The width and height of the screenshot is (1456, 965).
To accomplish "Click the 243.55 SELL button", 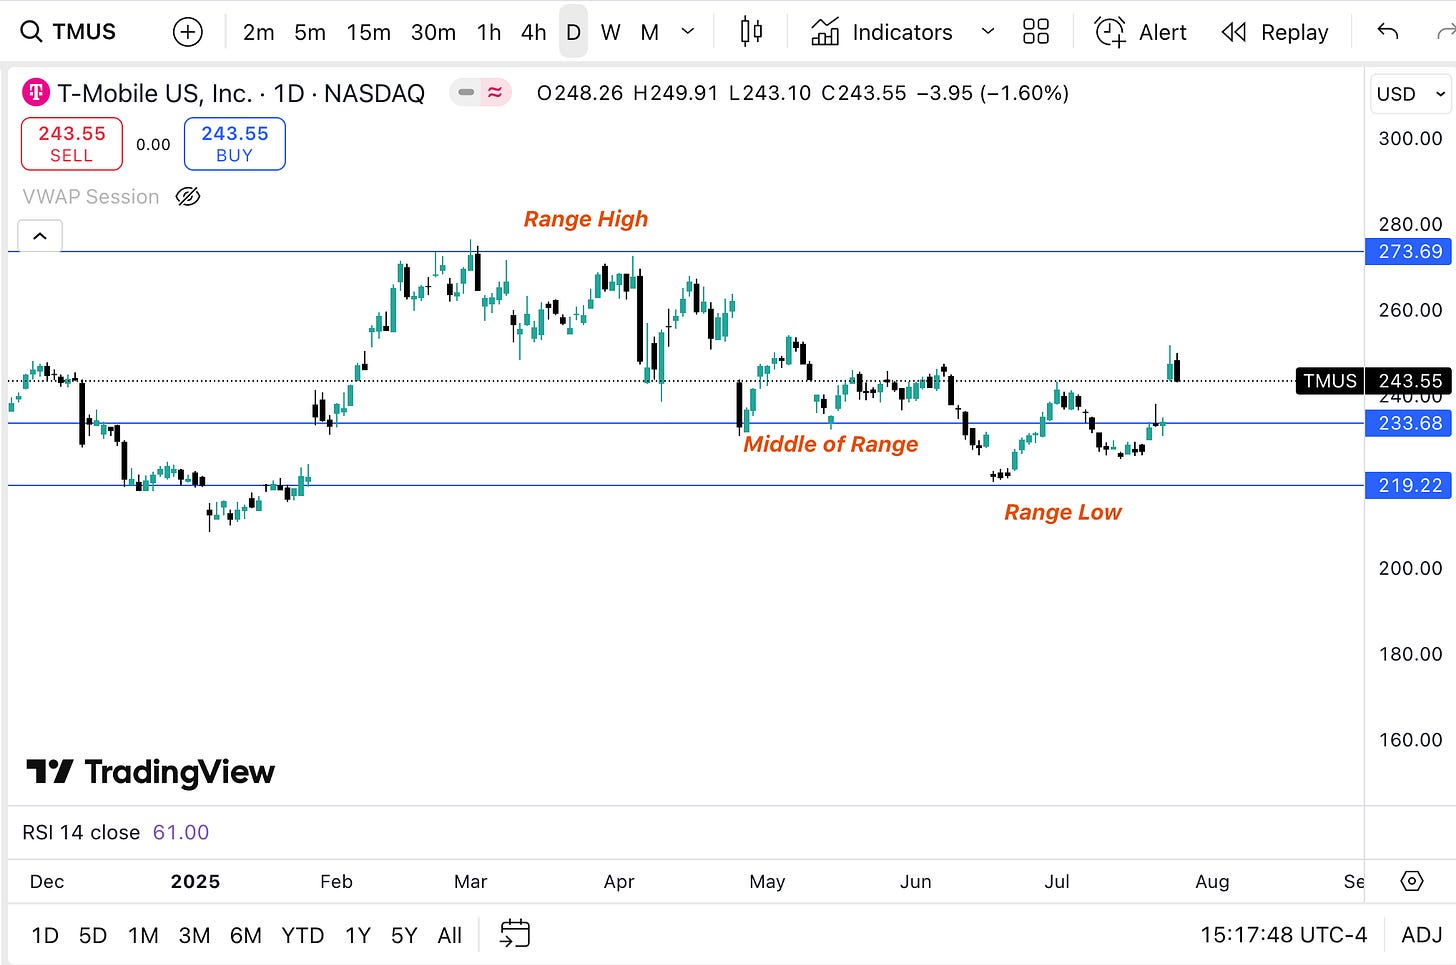I will 72,144.
